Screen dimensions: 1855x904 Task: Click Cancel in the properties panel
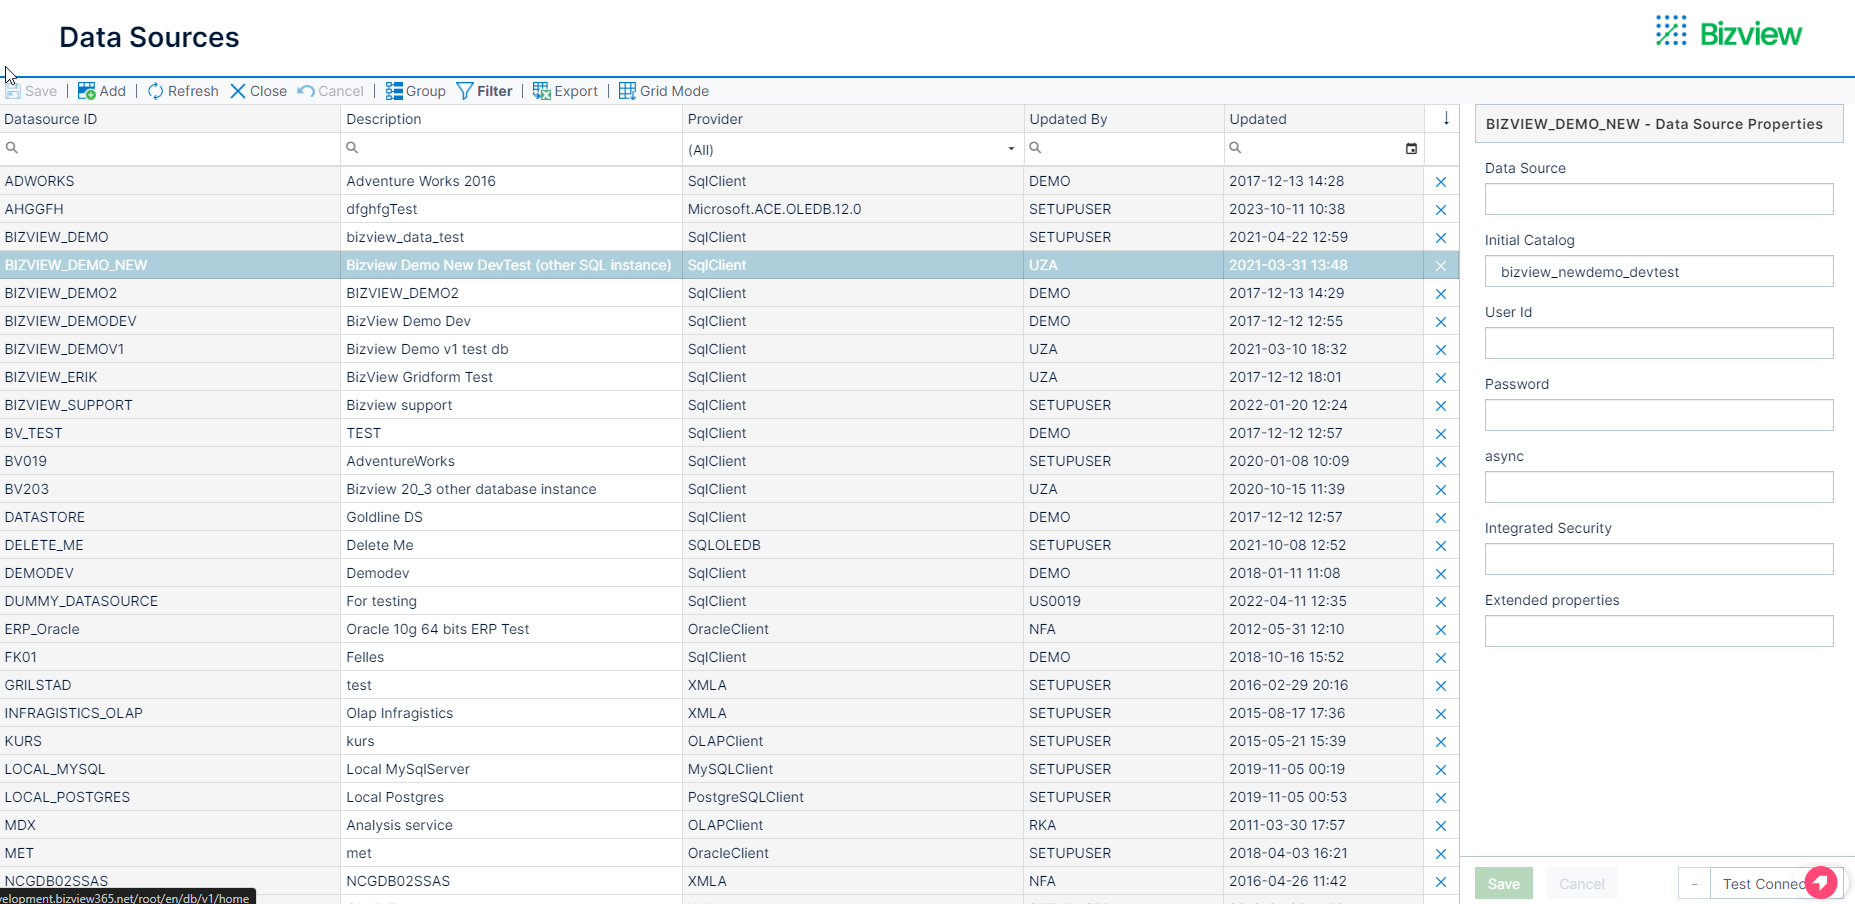(1581, 884)
